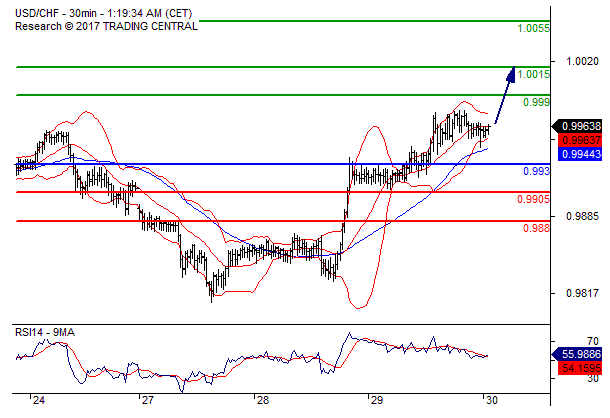Click the date label 28 on time axis
Screen dimensions: 610x418
pyautogui.click(x=263, y=400)
